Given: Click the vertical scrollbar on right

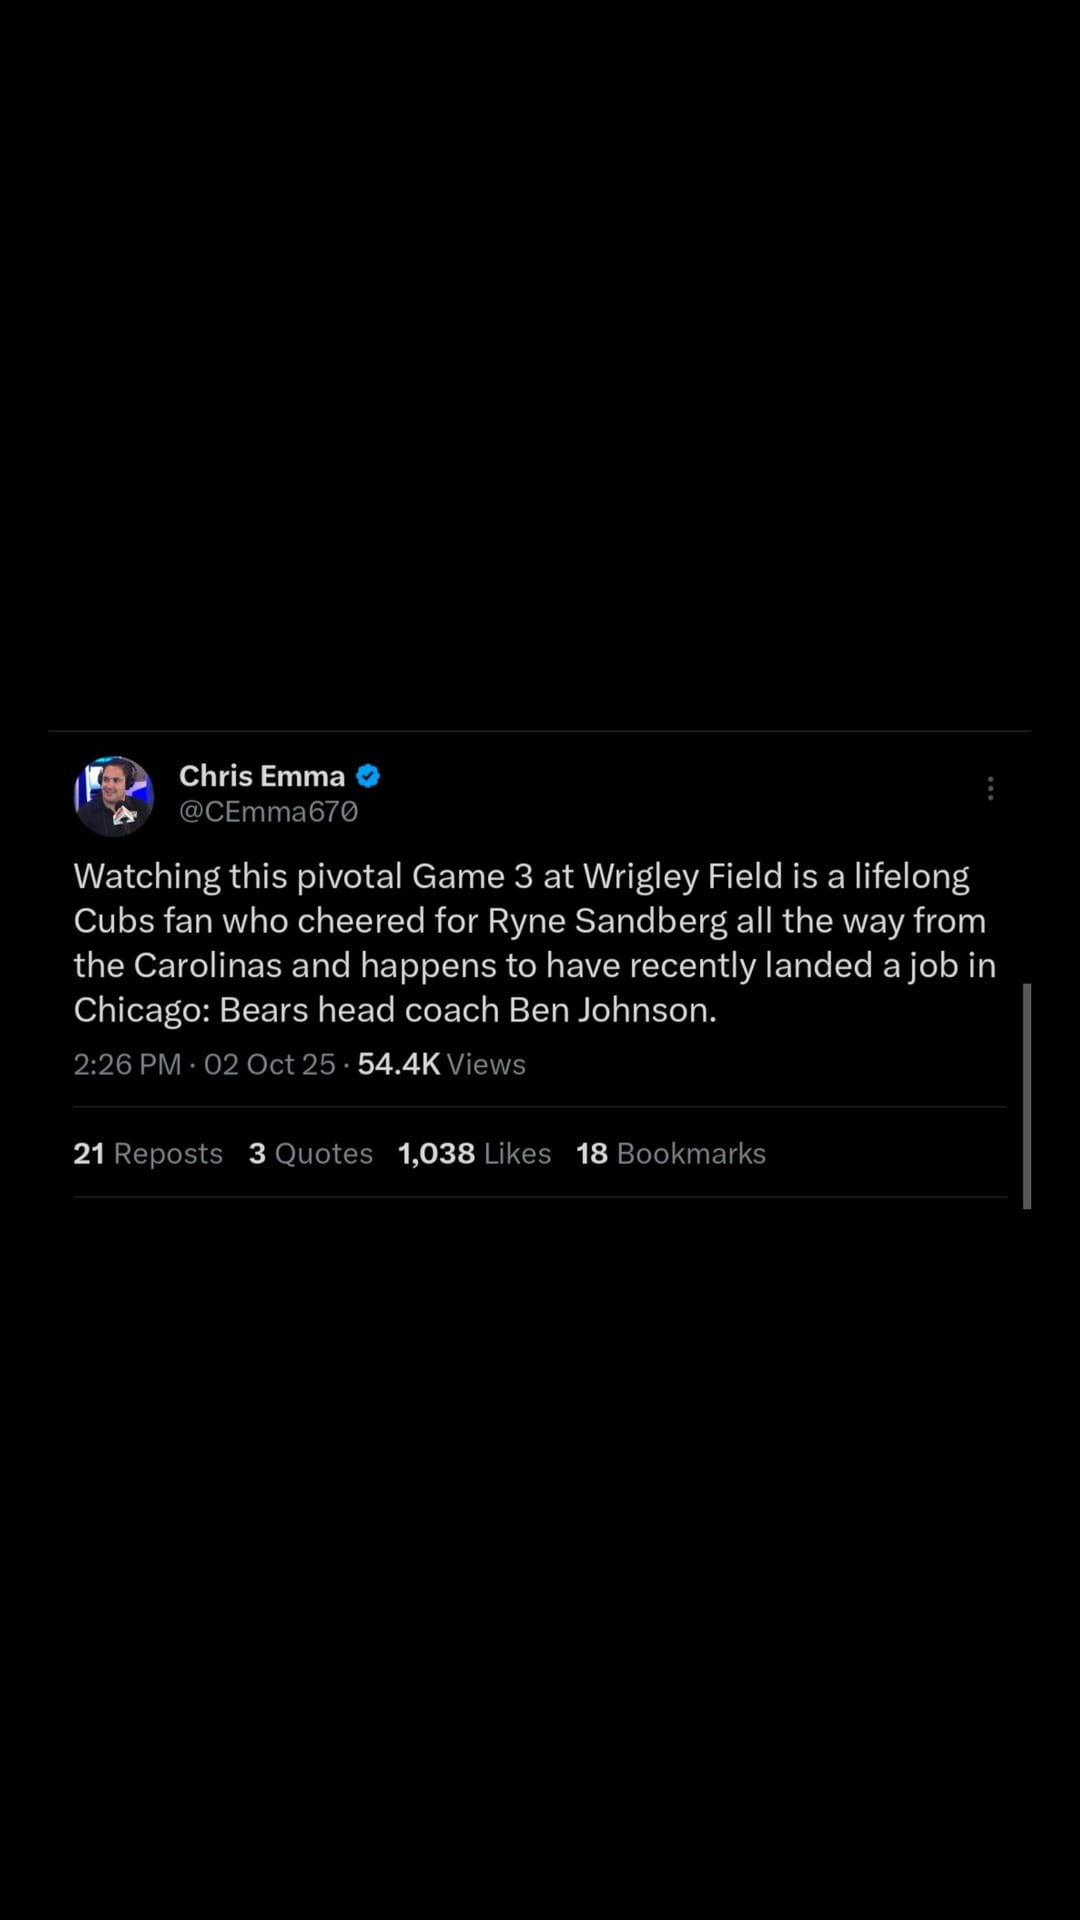Looking at the screenshot, I should [x=1026, y=1096].
